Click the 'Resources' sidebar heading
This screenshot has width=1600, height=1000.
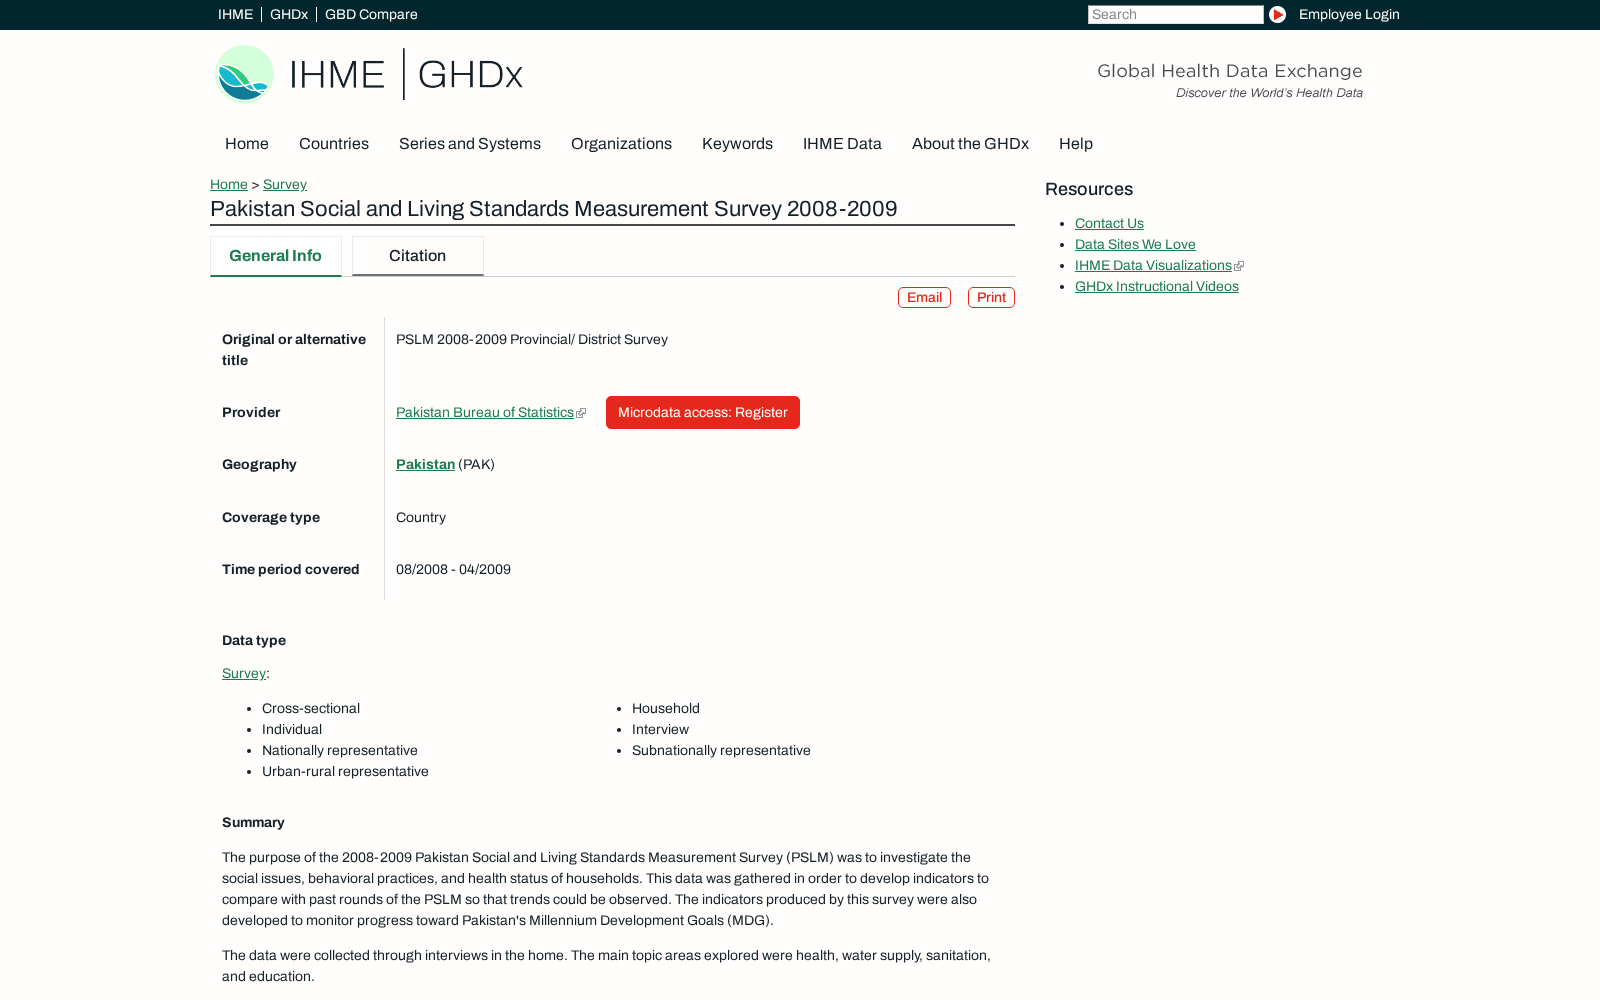click(1089, 189)
